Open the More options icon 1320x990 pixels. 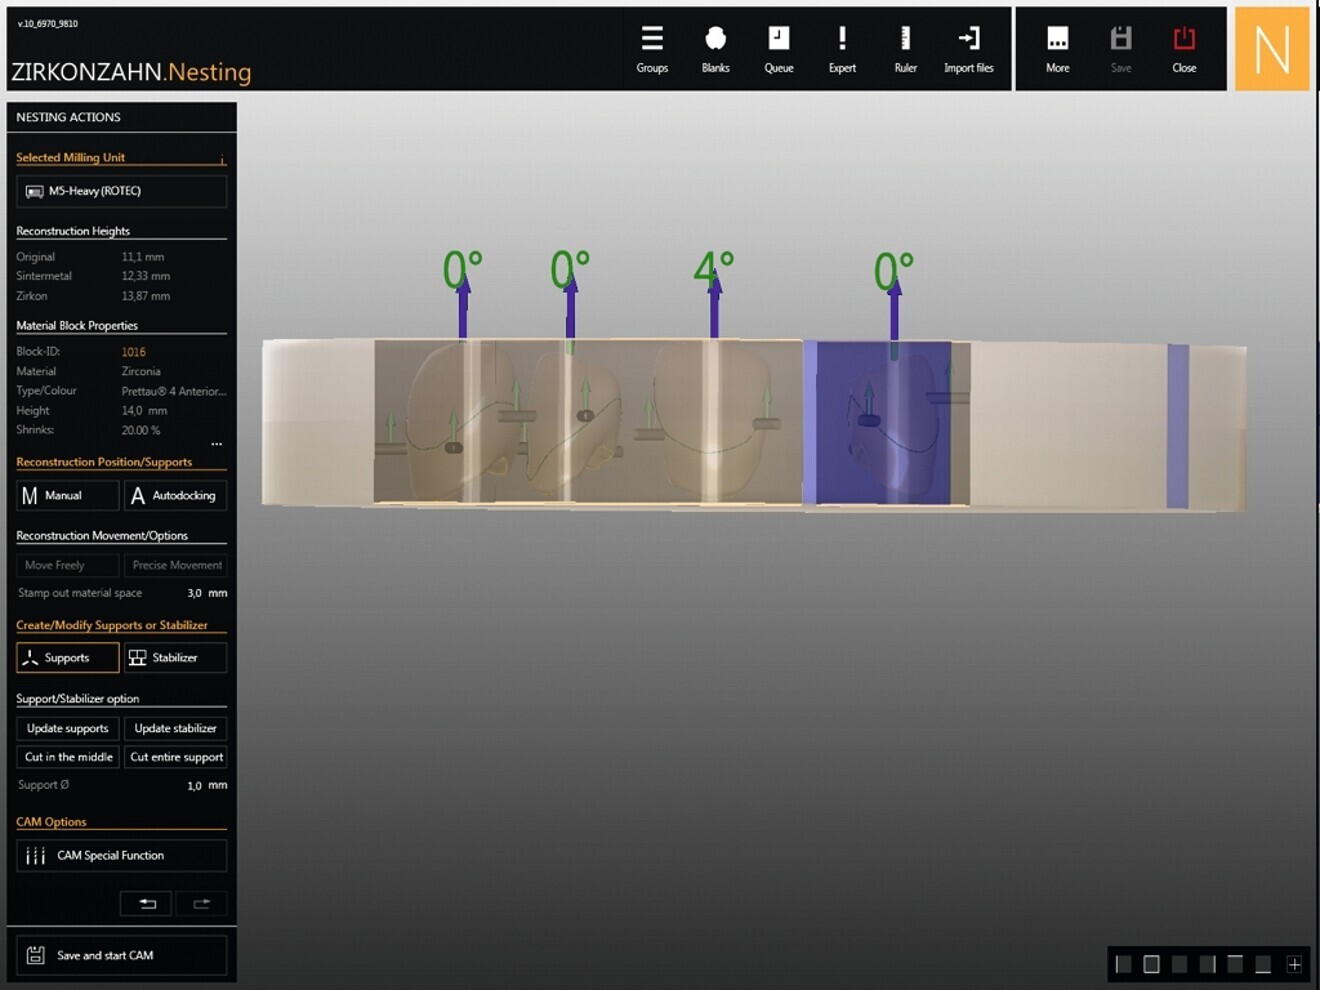[1057, 49]
